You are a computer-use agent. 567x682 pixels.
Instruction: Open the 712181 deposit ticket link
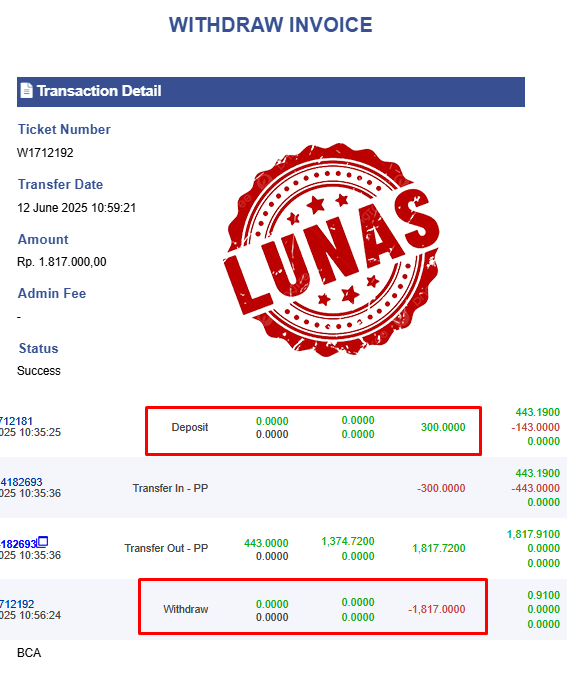[x=16, y=421]
